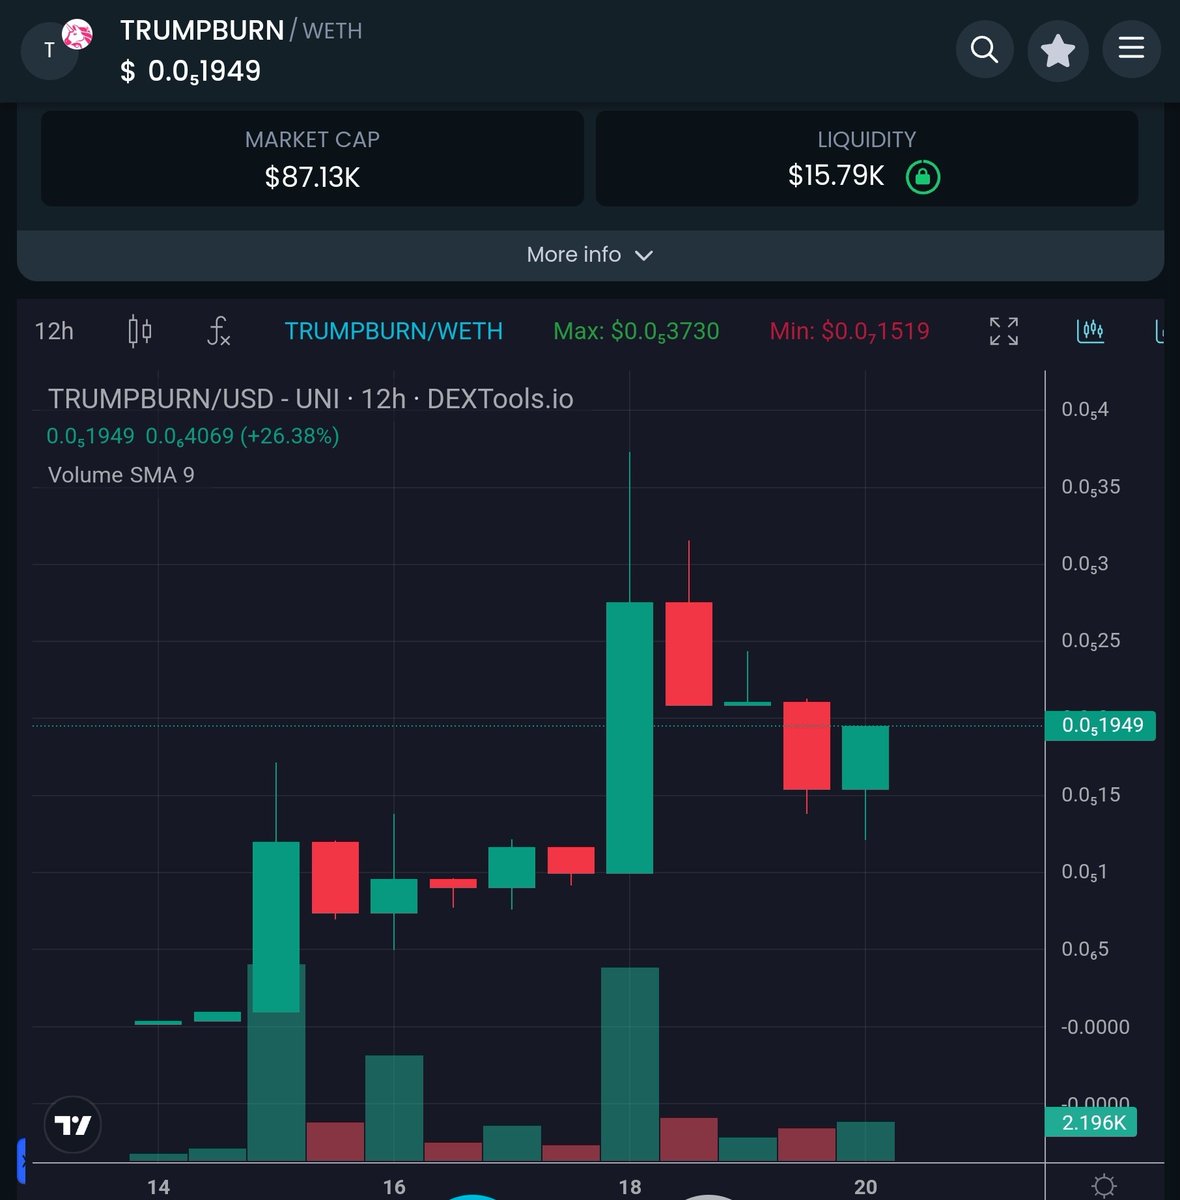
Task: Open the fx indicators menu
Action: click(218, 331)
